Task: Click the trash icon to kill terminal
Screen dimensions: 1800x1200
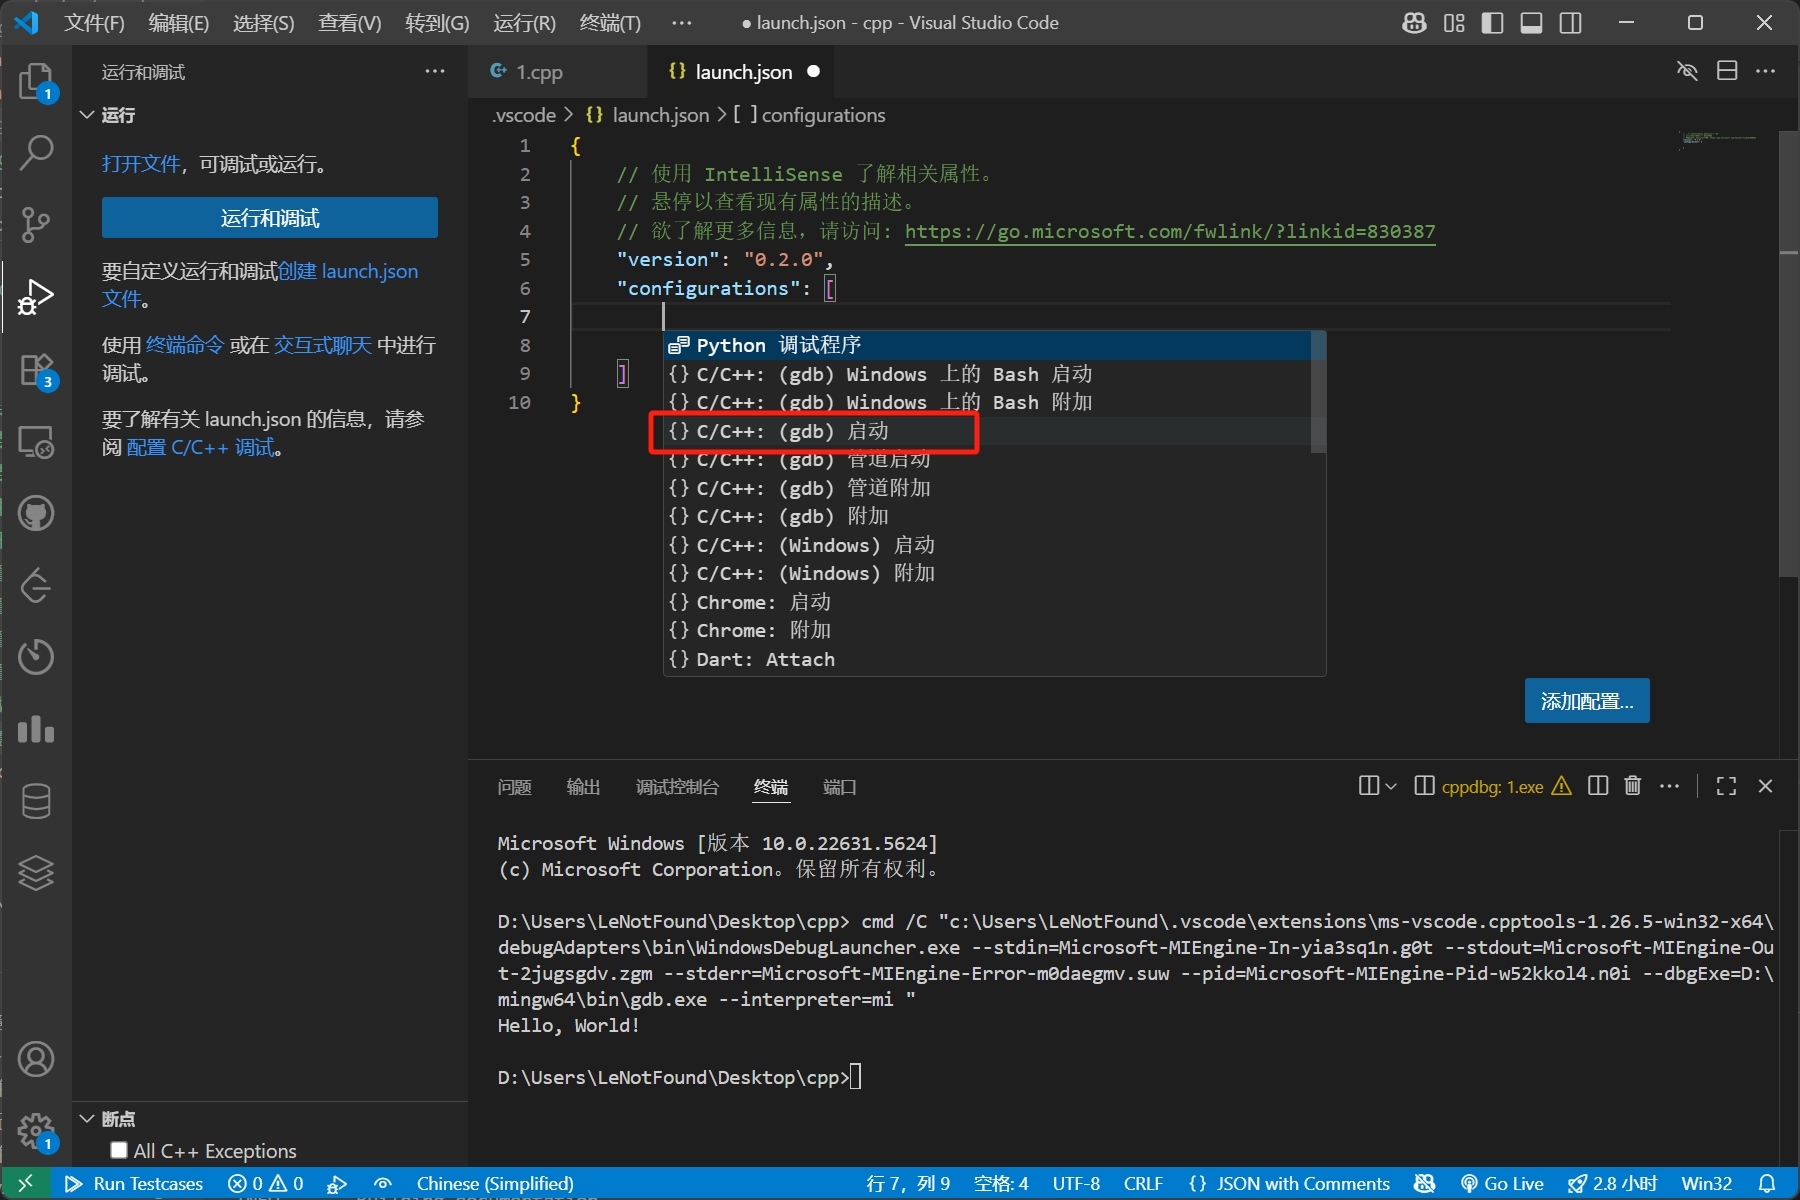Action: pos(1632,786)
